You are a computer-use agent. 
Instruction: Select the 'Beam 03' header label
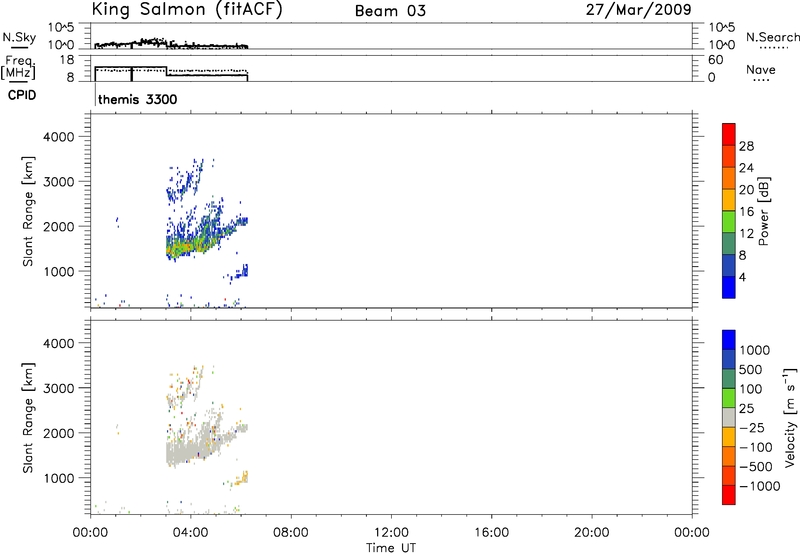[390, 11]
